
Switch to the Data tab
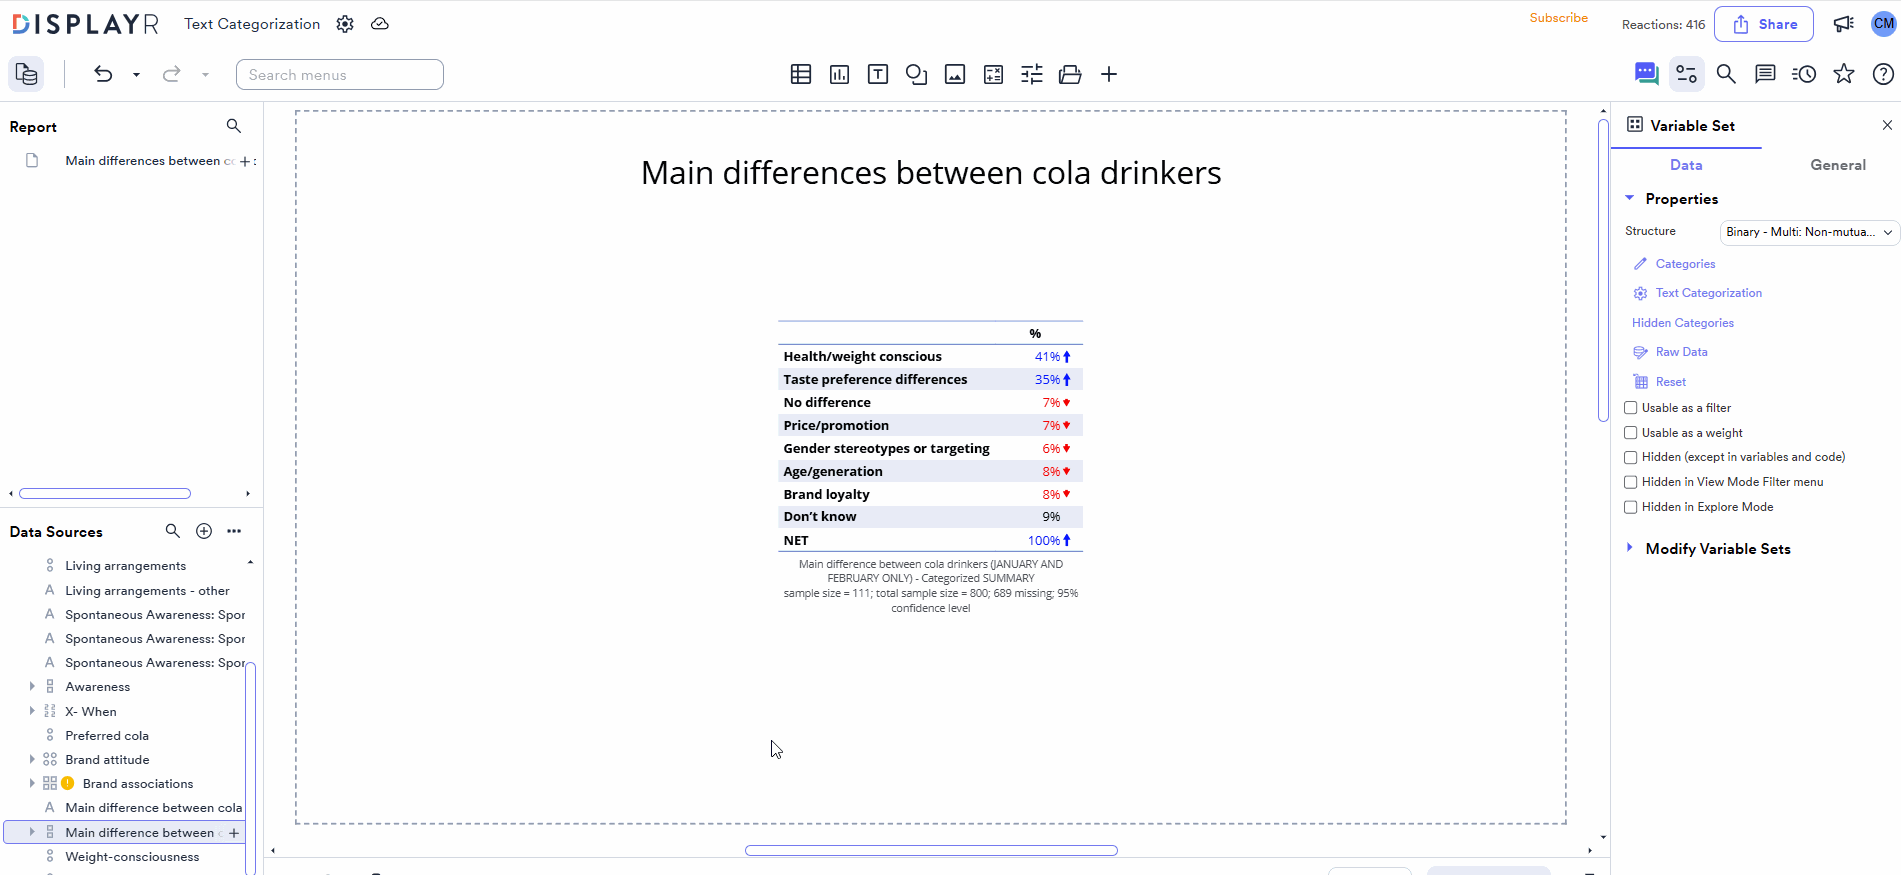(x=1686, y=165)
